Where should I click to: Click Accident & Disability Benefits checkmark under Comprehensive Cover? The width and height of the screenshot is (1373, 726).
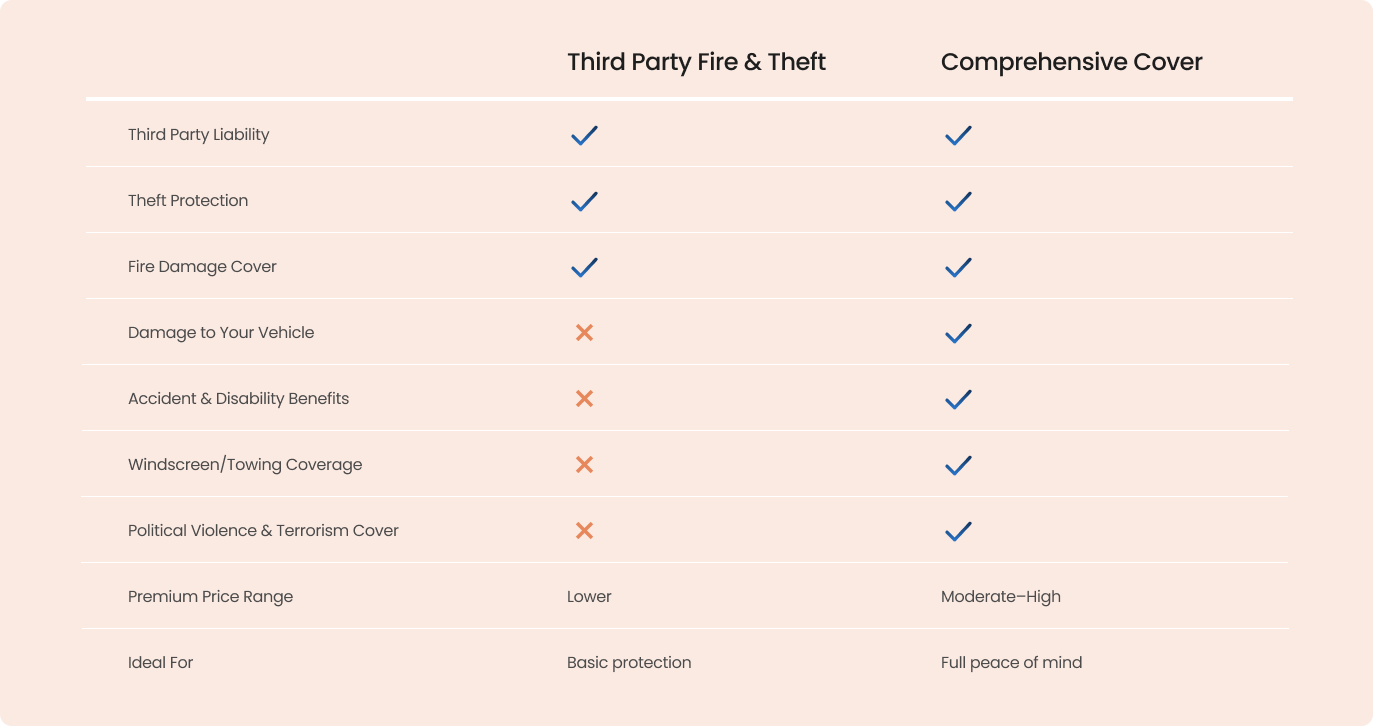[x=958, y=399]
